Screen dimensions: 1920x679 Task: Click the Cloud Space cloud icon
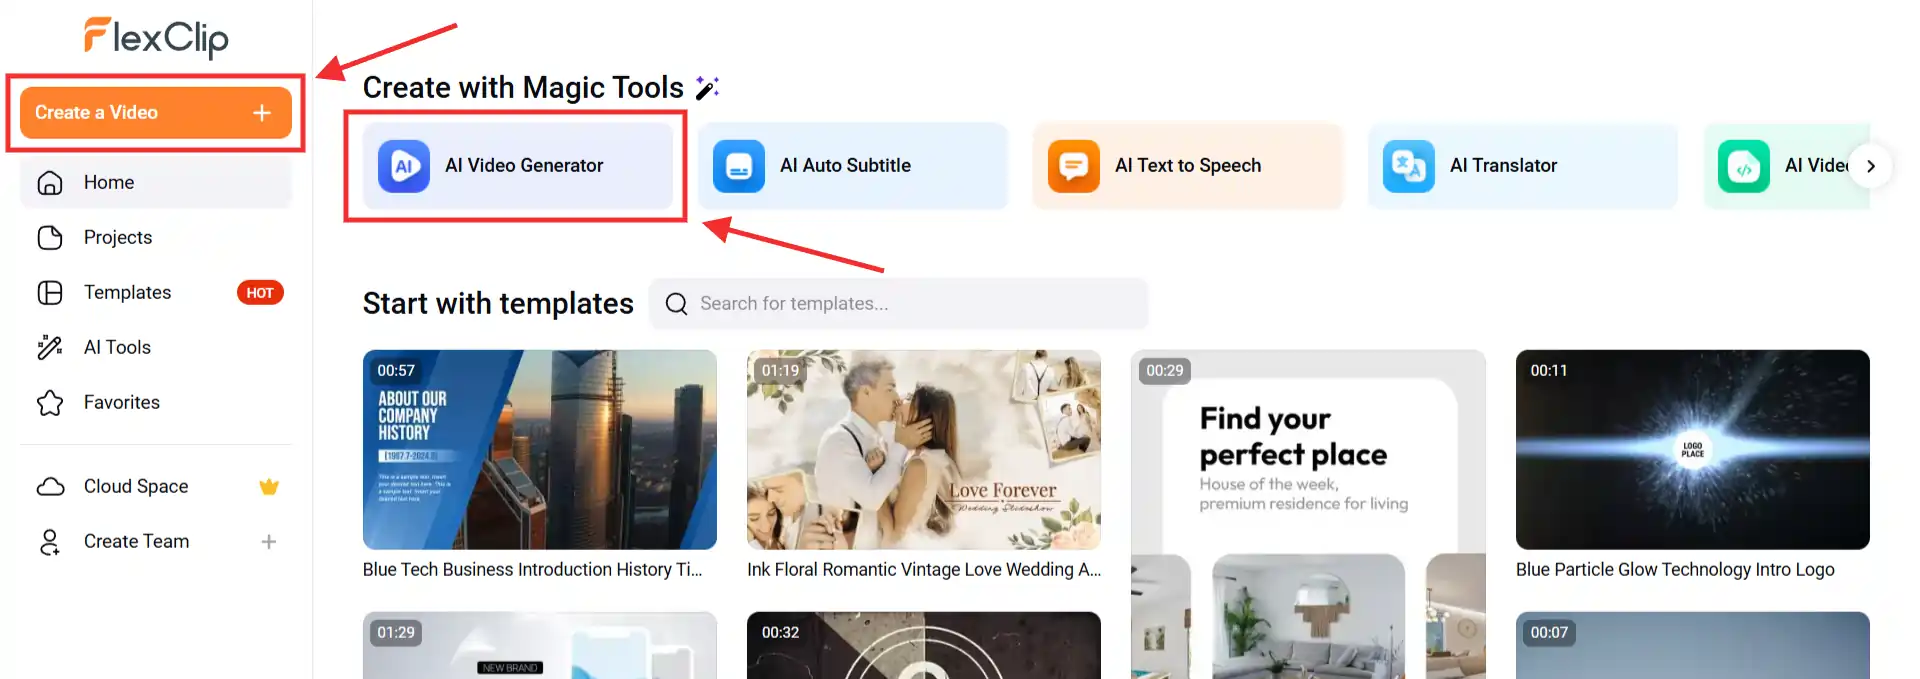point(50,486)
